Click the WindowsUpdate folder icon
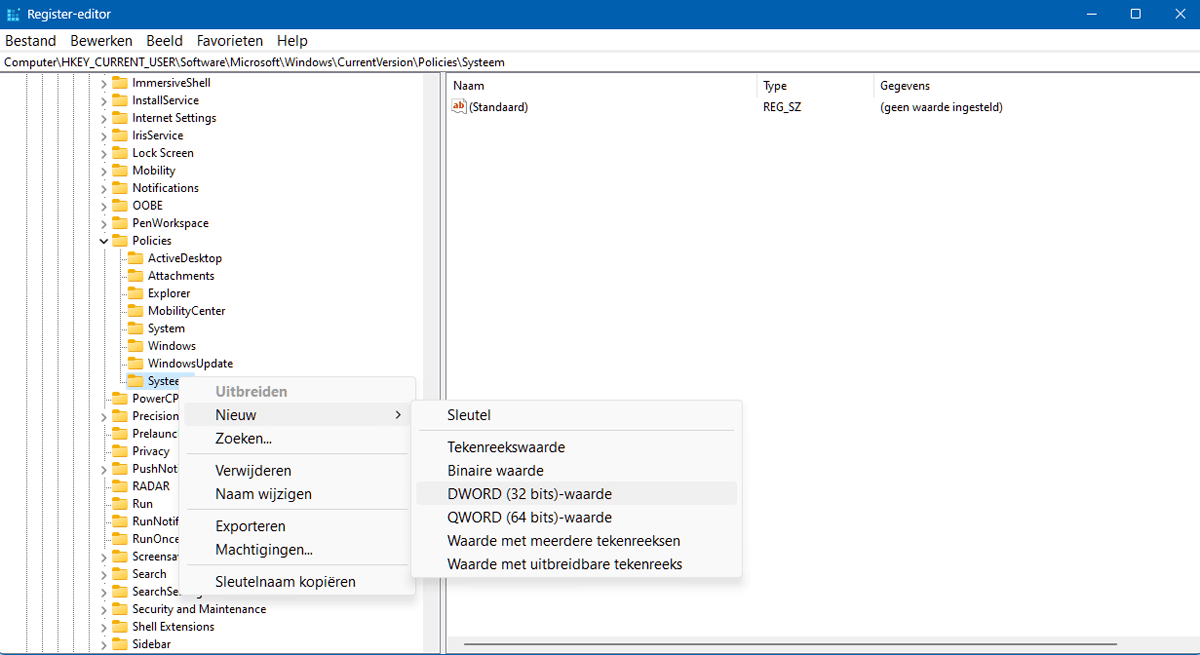Image resolution: width=1200 pixels, height=655 pixels. pos(136,363)
